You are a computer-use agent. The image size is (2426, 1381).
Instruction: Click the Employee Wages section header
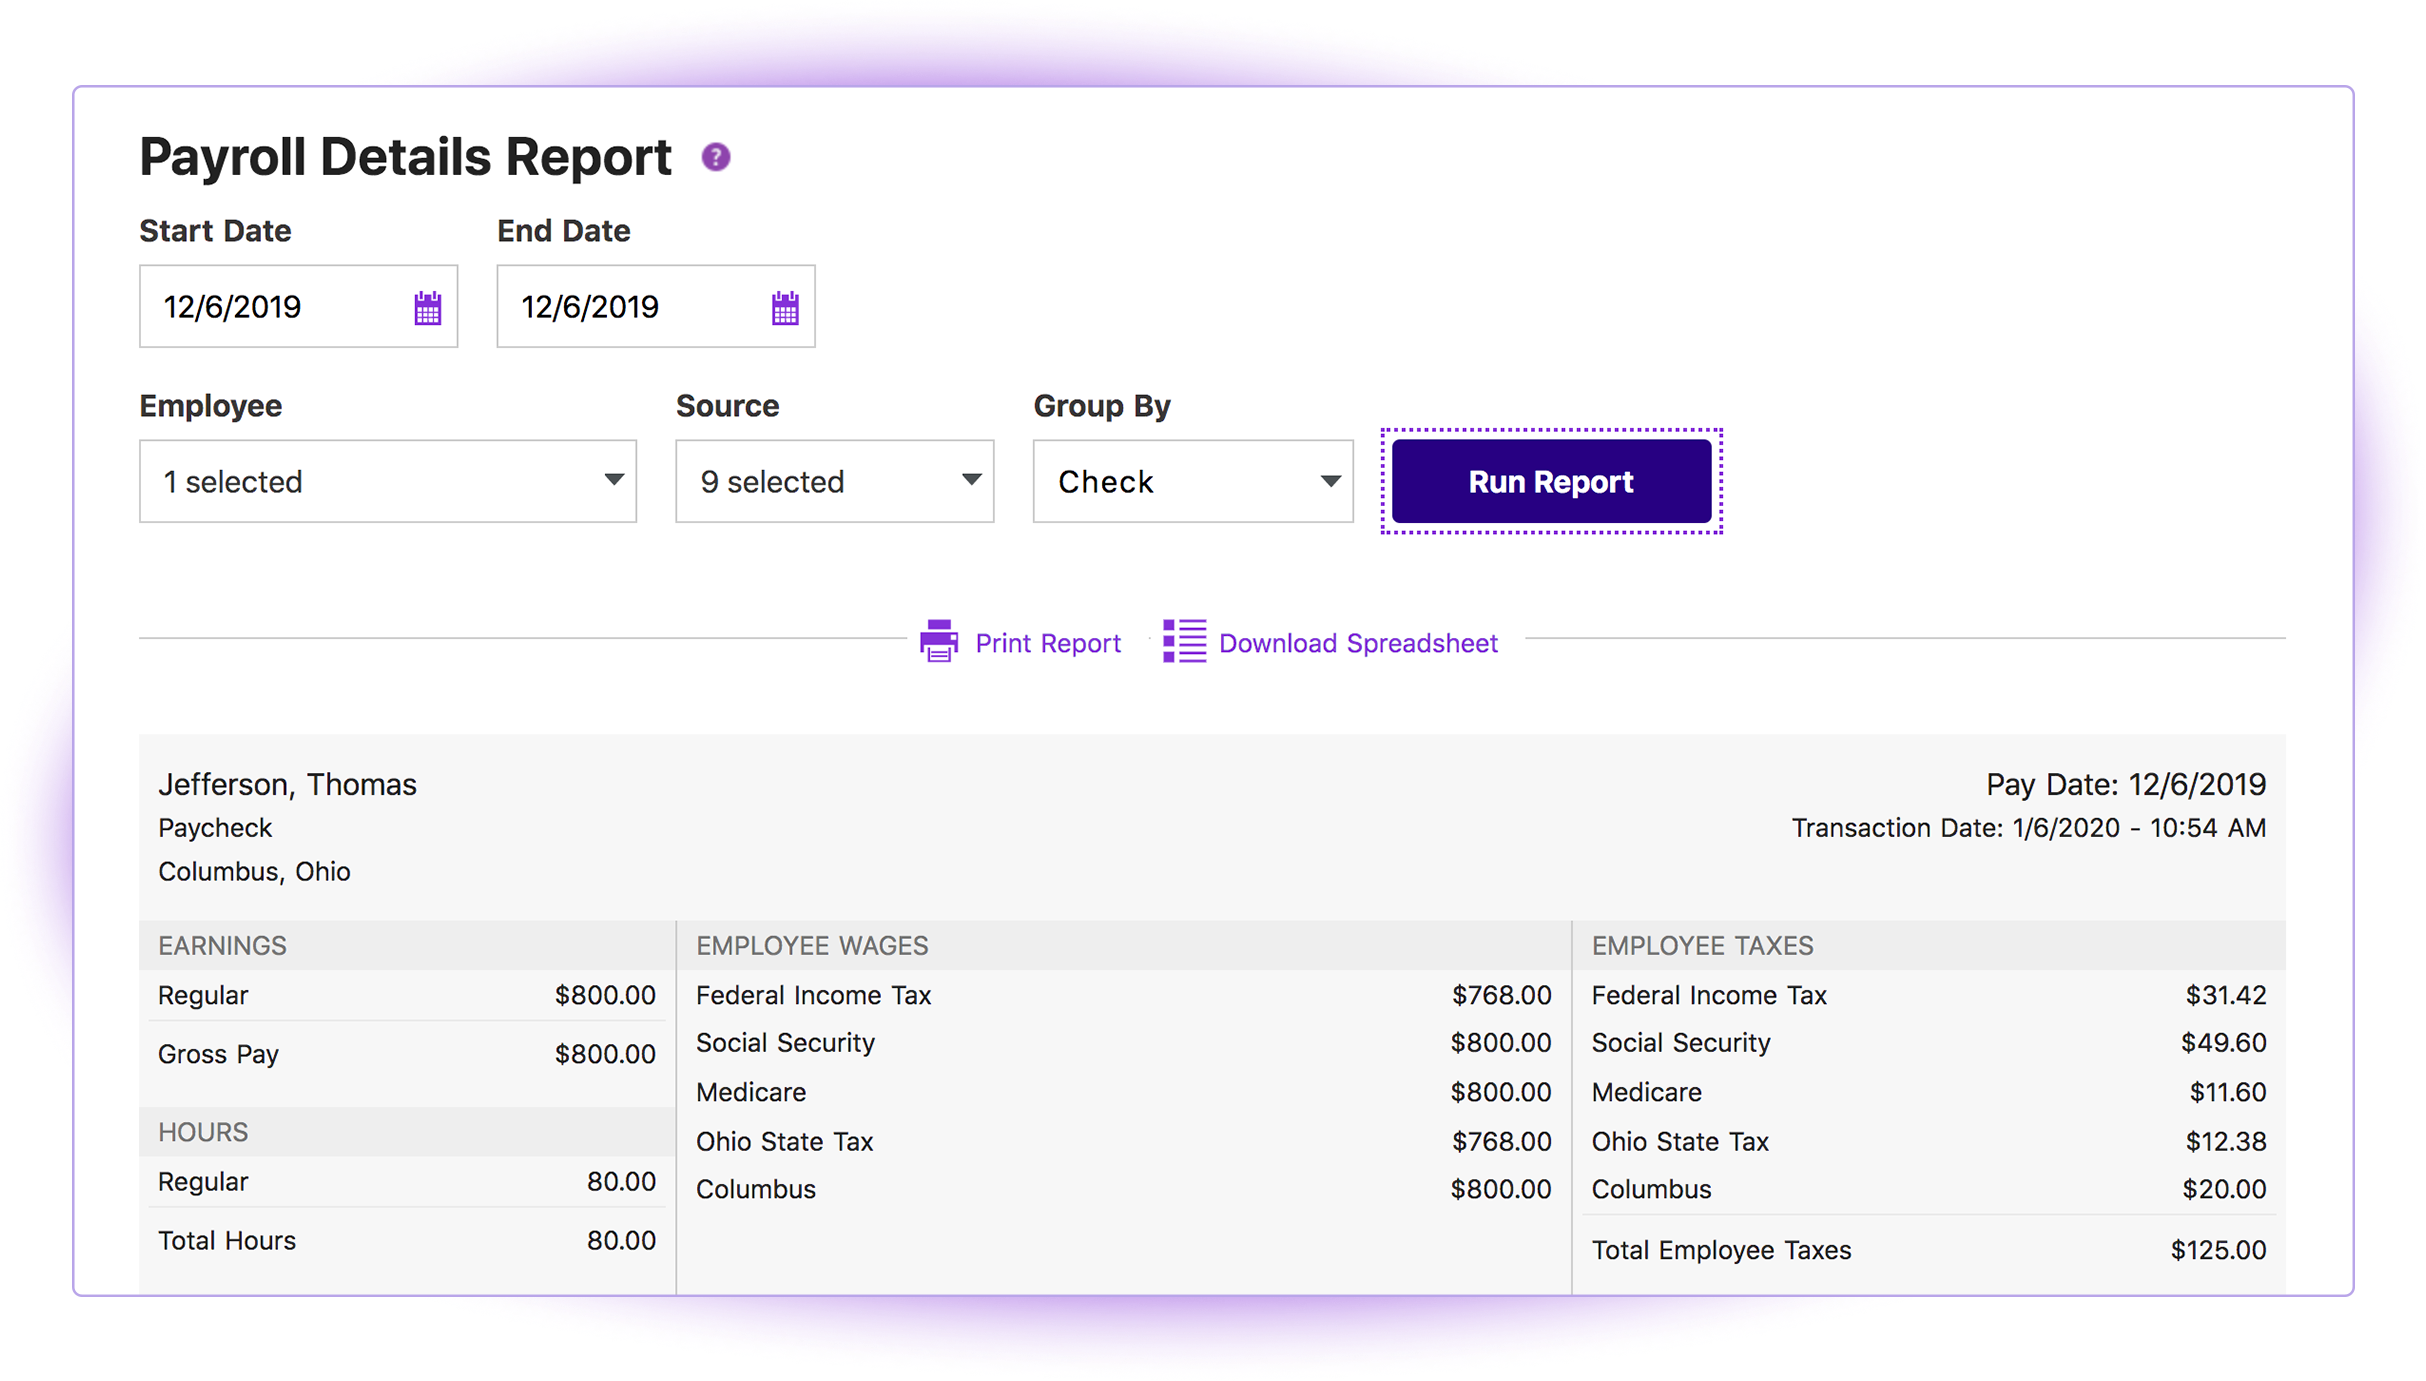point(812,945)
